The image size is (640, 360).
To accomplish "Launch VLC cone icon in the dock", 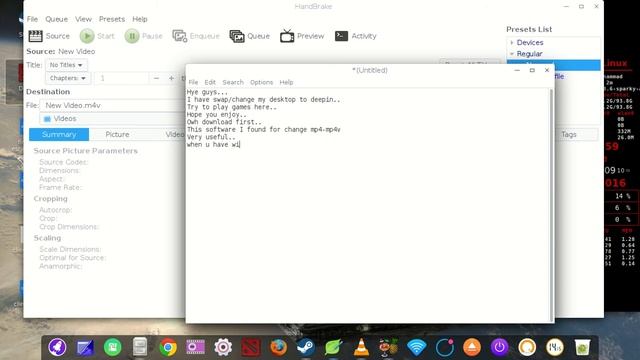I will point(361,347).
